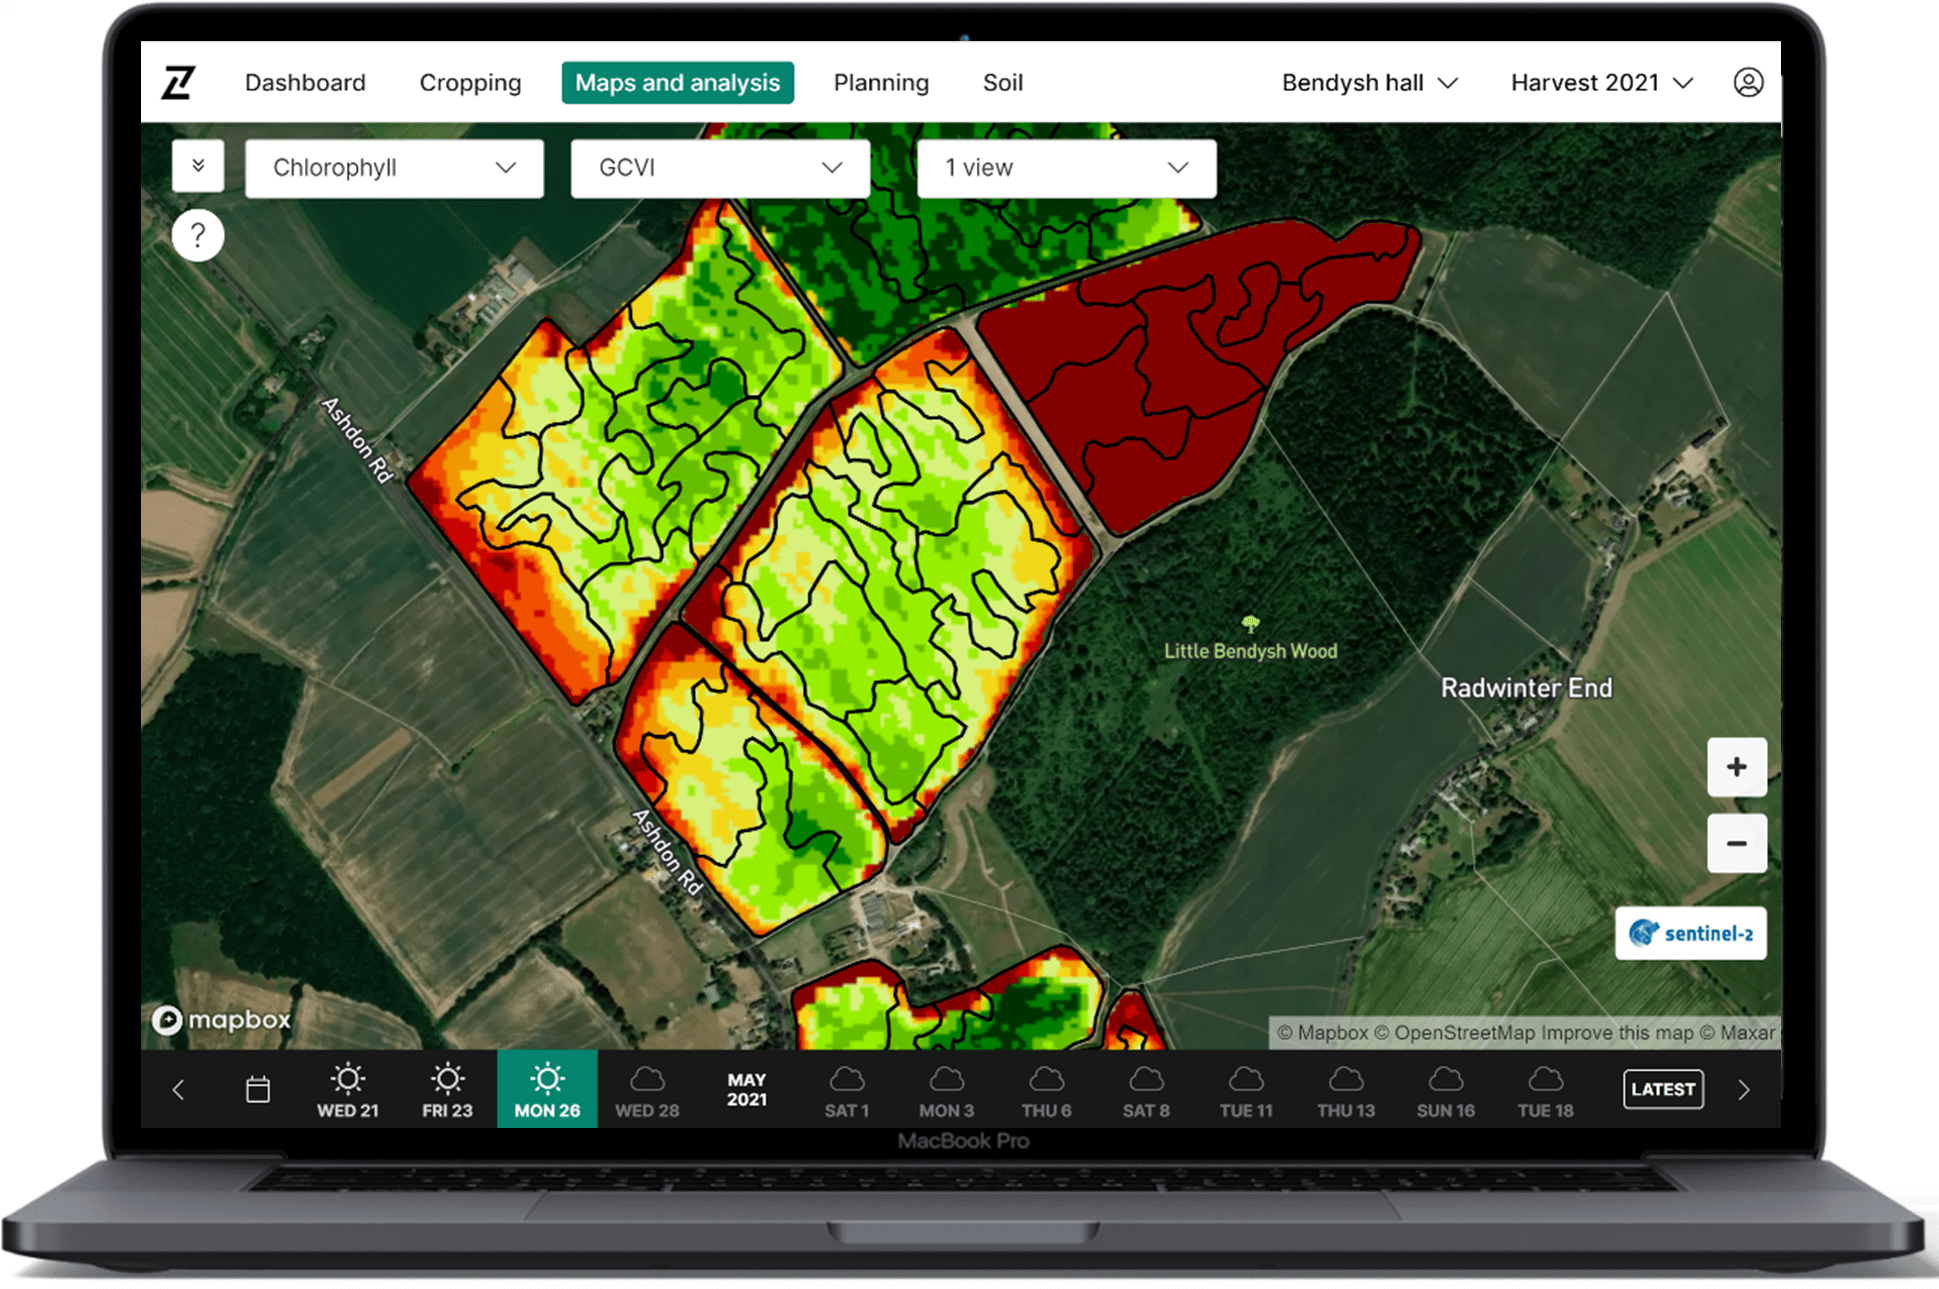Image resolution: width=1939 pixels, height=1289 pixels.
Task: Open the Bendysh hall farm selector
Action: point(1369,83)
